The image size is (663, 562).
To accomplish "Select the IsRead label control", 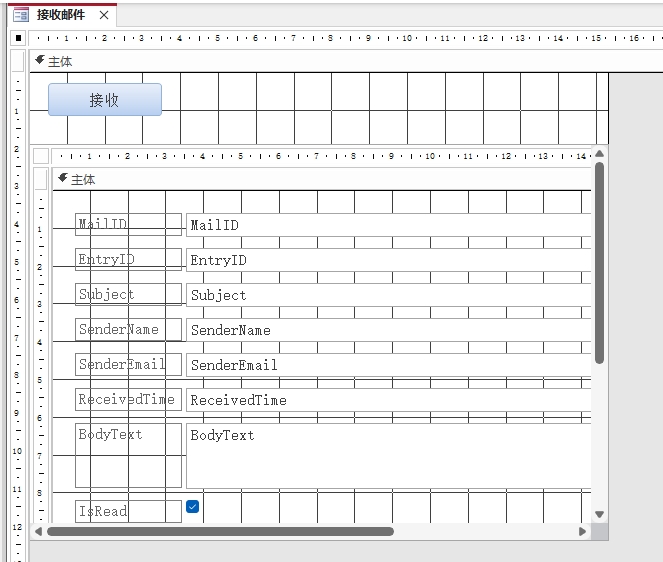I will pos(129,511).
